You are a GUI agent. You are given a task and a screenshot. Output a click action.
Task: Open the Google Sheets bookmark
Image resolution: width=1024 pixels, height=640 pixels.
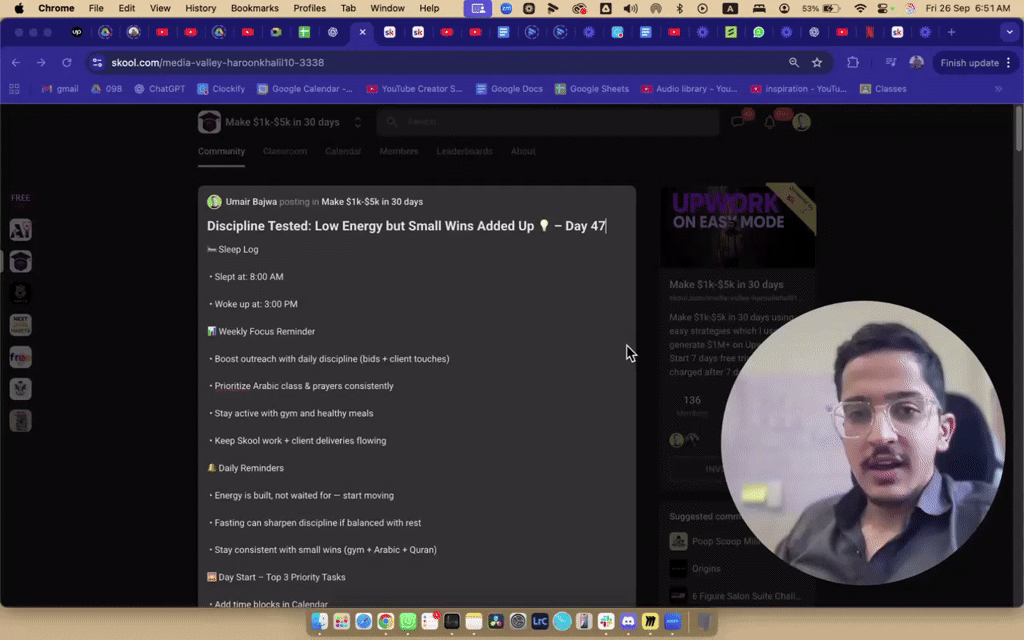(x=592, y=89)
